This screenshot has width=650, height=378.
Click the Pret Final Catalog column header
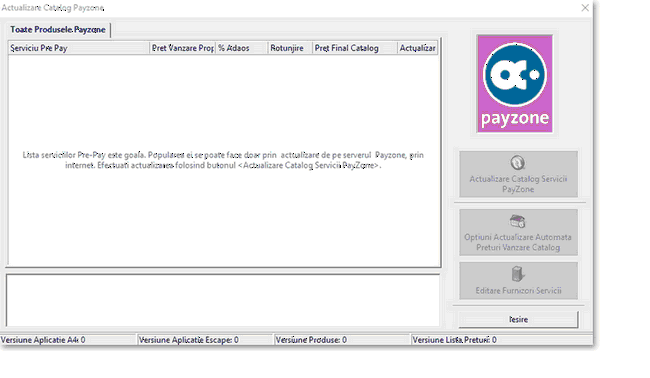[x=354, y=48]
